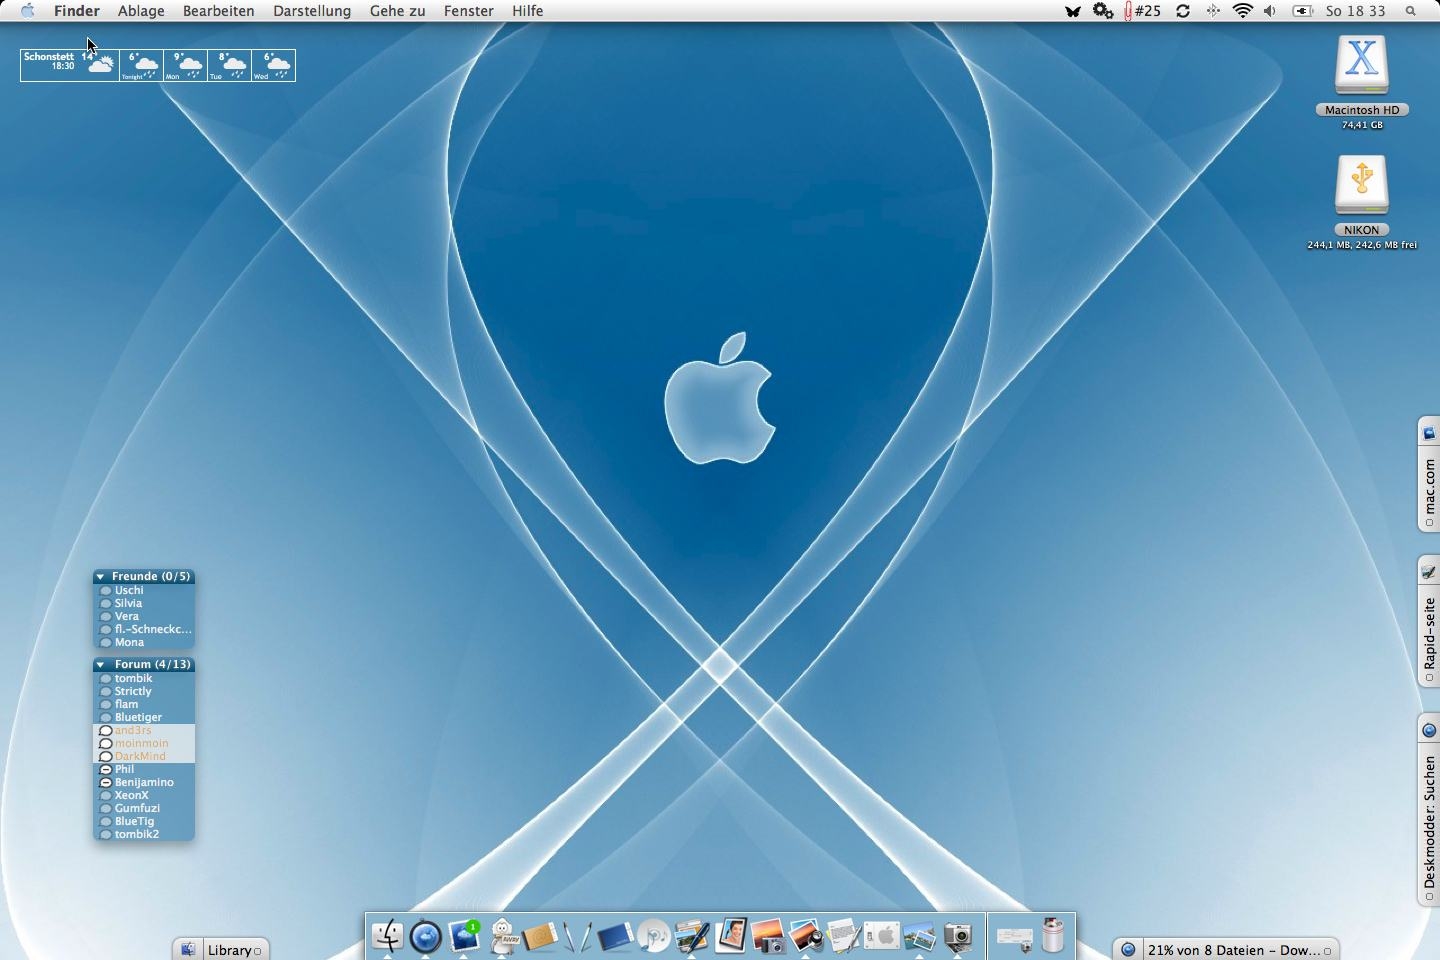1440x960 pixels.
Task: Open the Finder menu
Action: [x=77, y=11]
